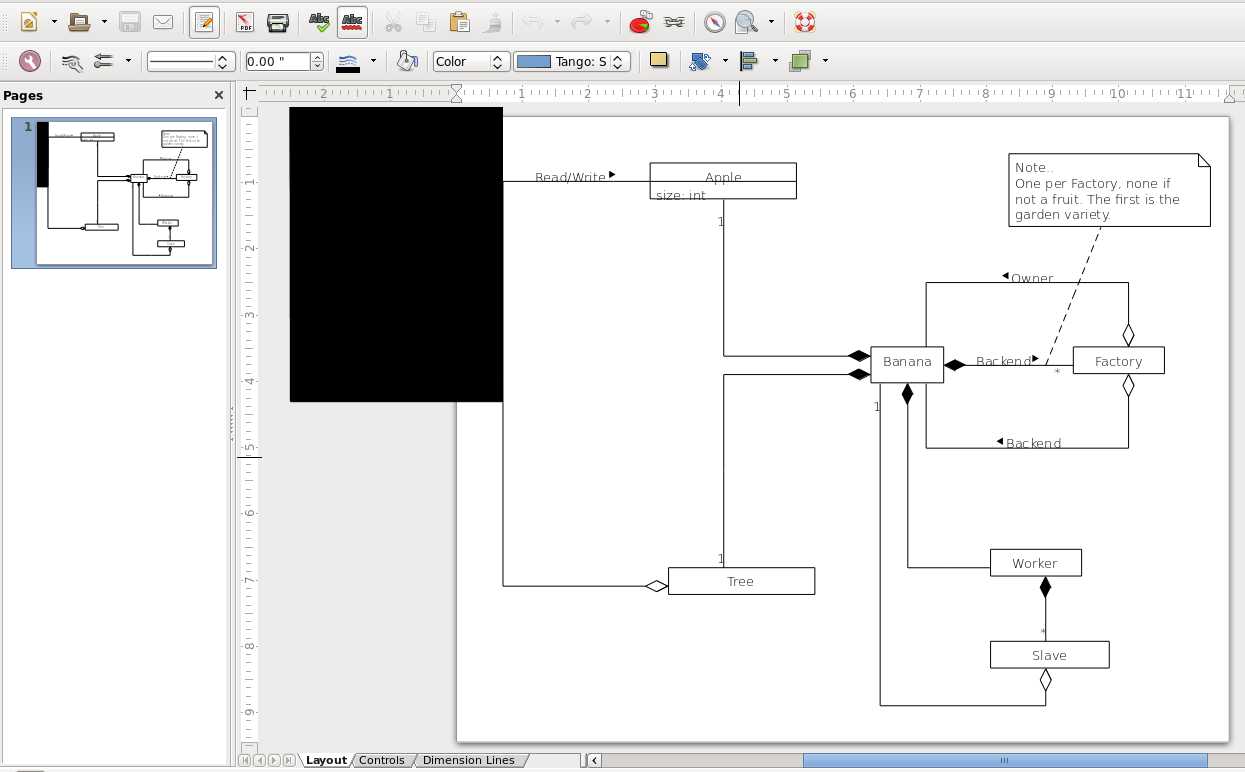
Task: Select the page 1 thumbnail
Action: point(114,193)
